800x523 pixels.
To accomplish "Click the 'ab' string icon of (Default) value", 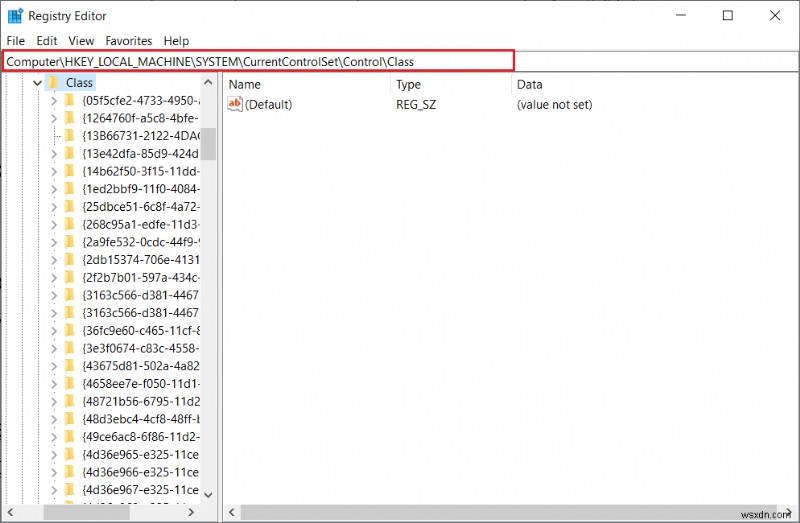I will point(235,104).
